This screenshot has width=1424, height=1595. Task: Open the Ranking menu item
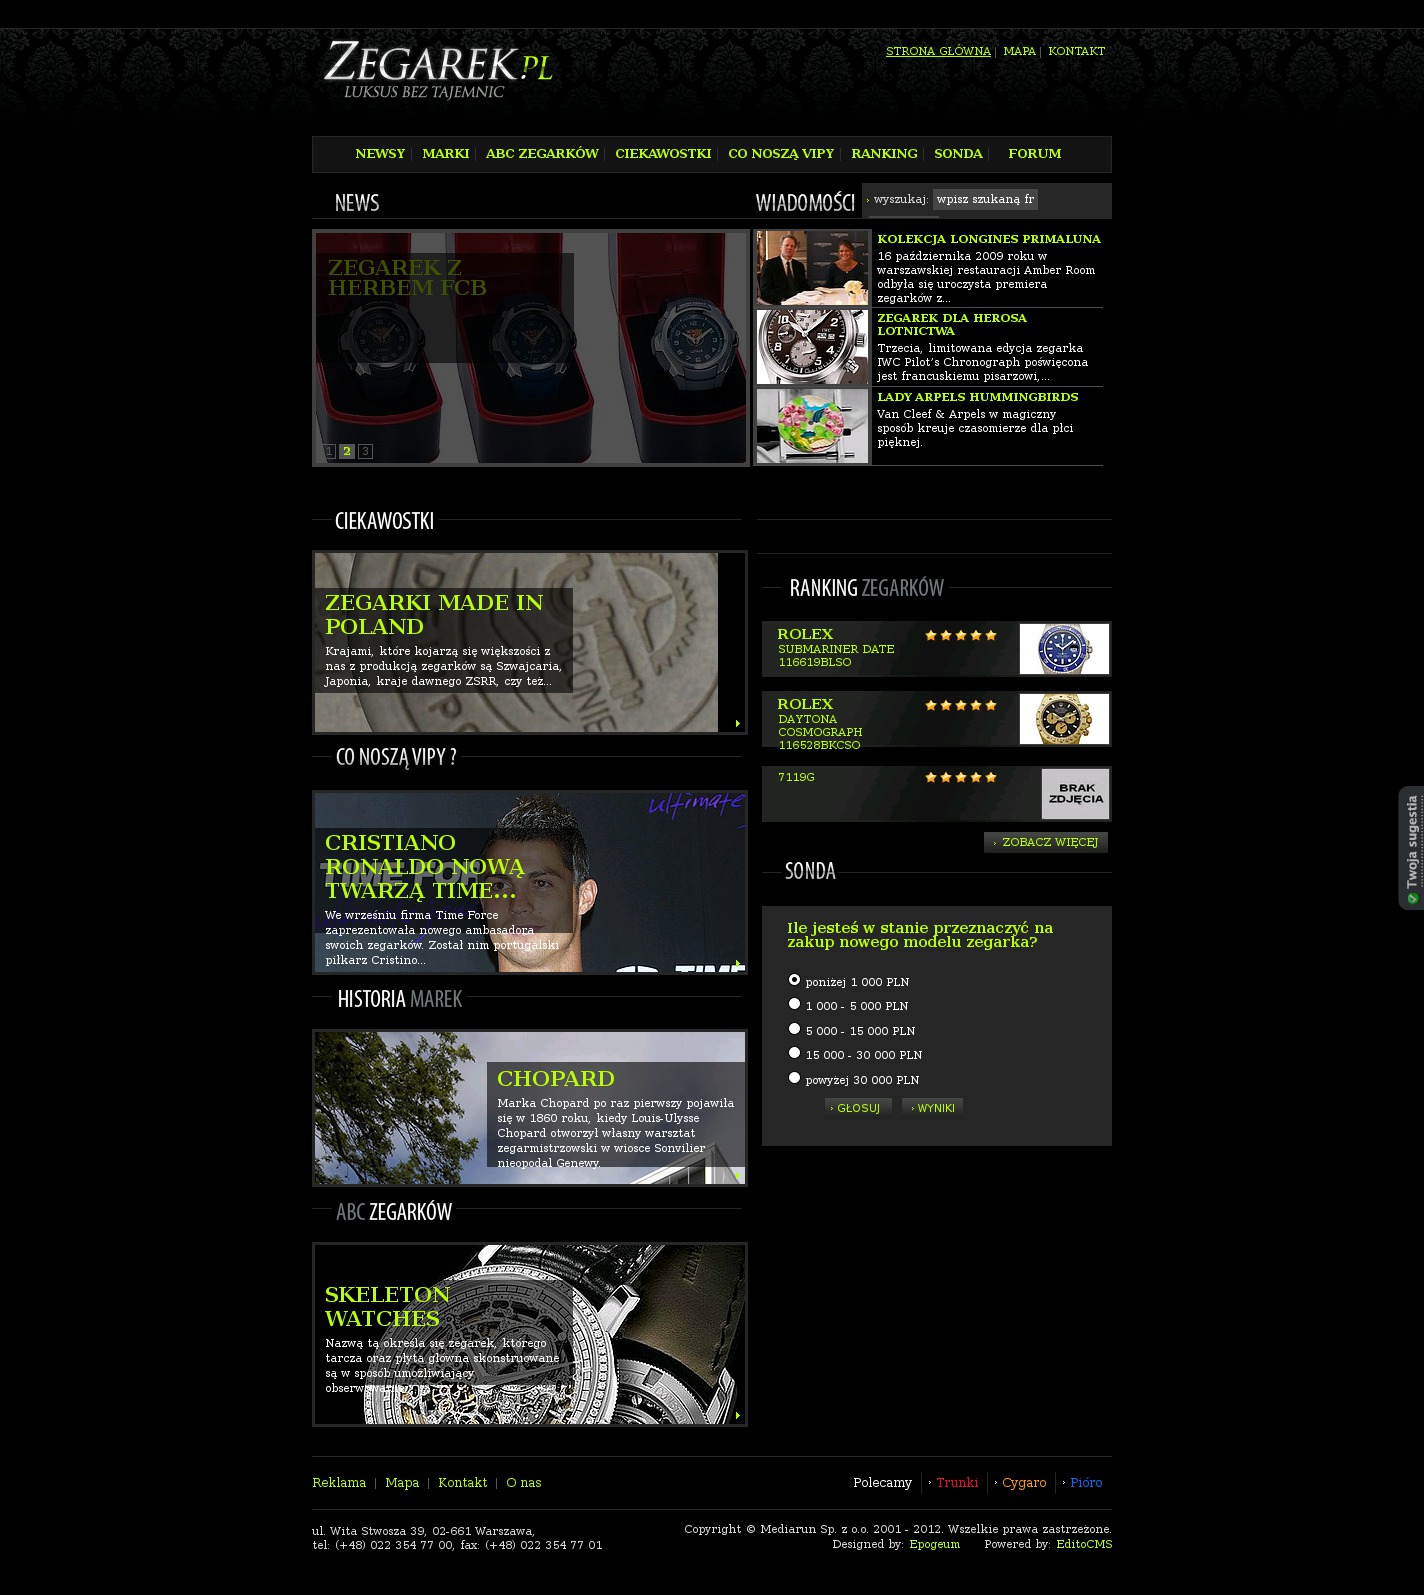pos(884,154)
